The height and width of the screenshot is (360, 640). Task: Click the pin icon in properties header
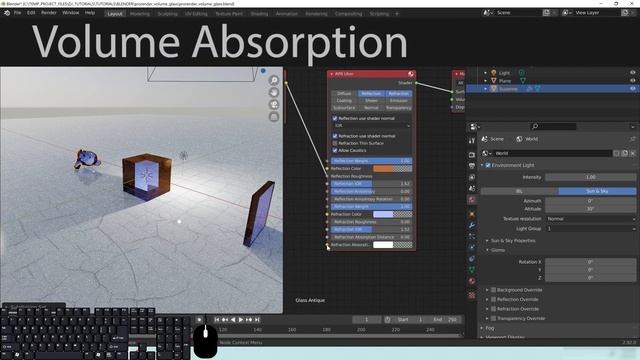coord(633,139)
